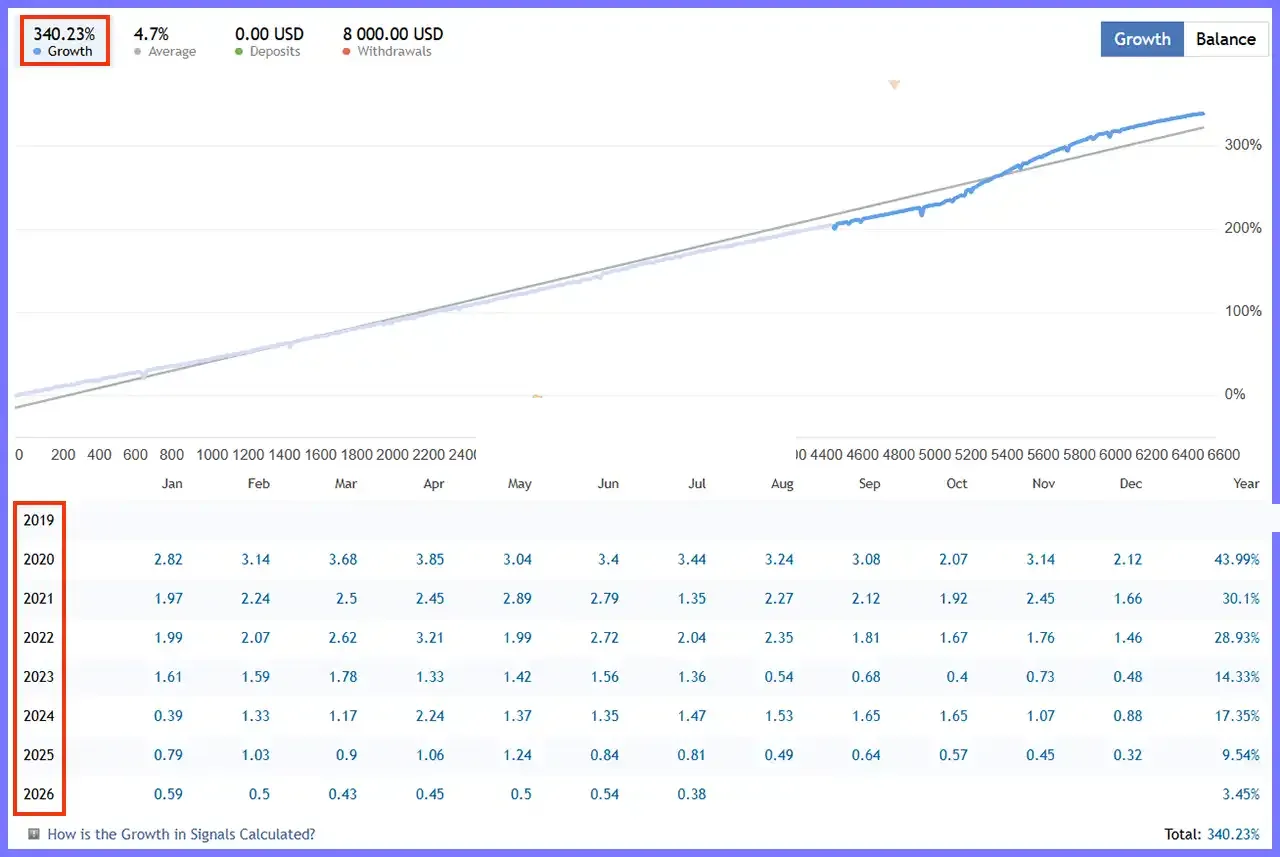Toggle the green Deposits legend marker

tap(239, 51)
